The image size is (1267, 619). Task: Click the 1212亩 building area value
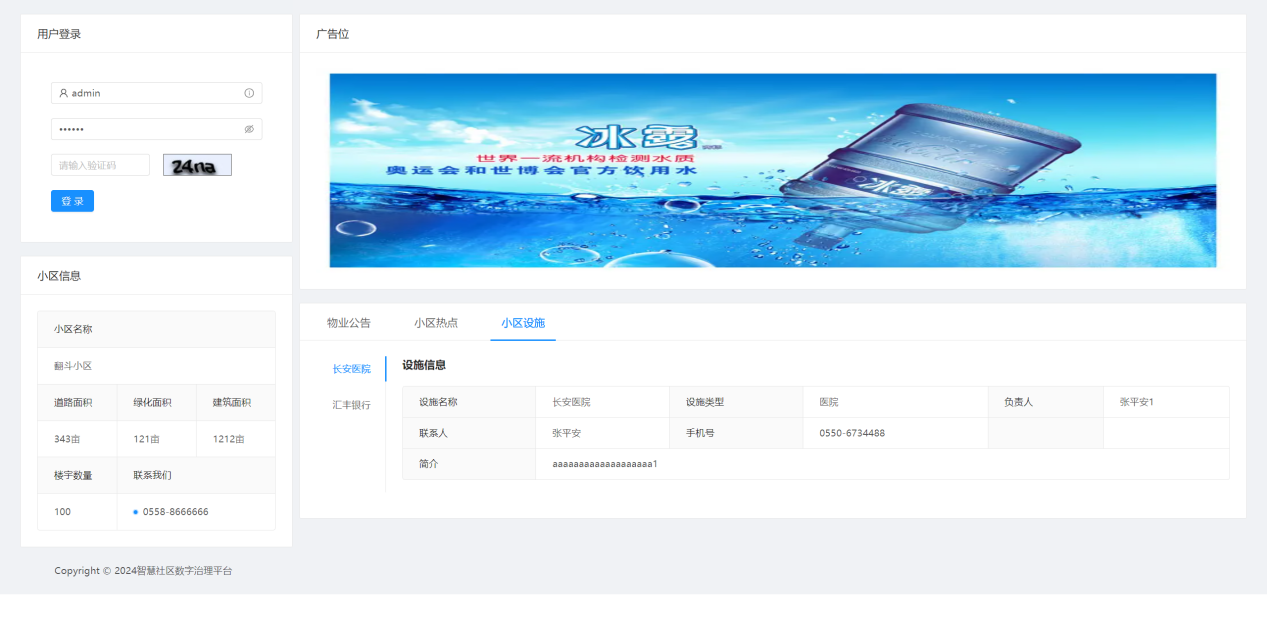click(228, 439)
